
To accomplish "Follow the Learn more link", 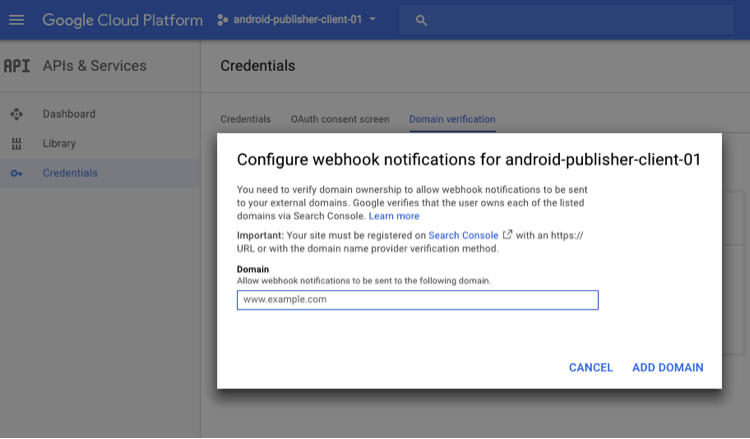I will 394,216.
